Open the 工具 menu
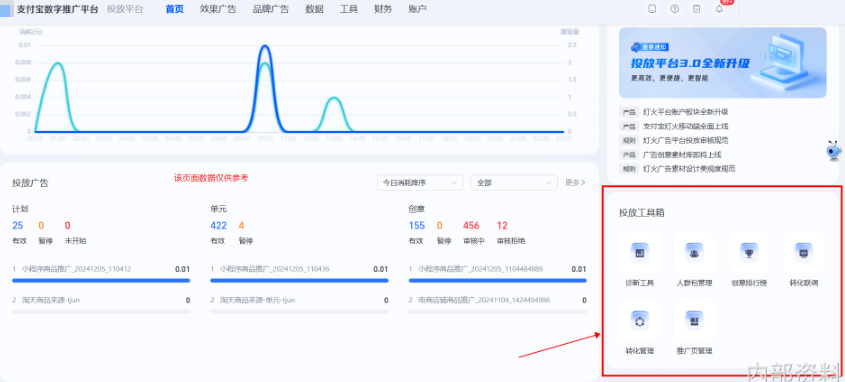The height and width of the screenshot is (382, 845). [x=349, y=9]
